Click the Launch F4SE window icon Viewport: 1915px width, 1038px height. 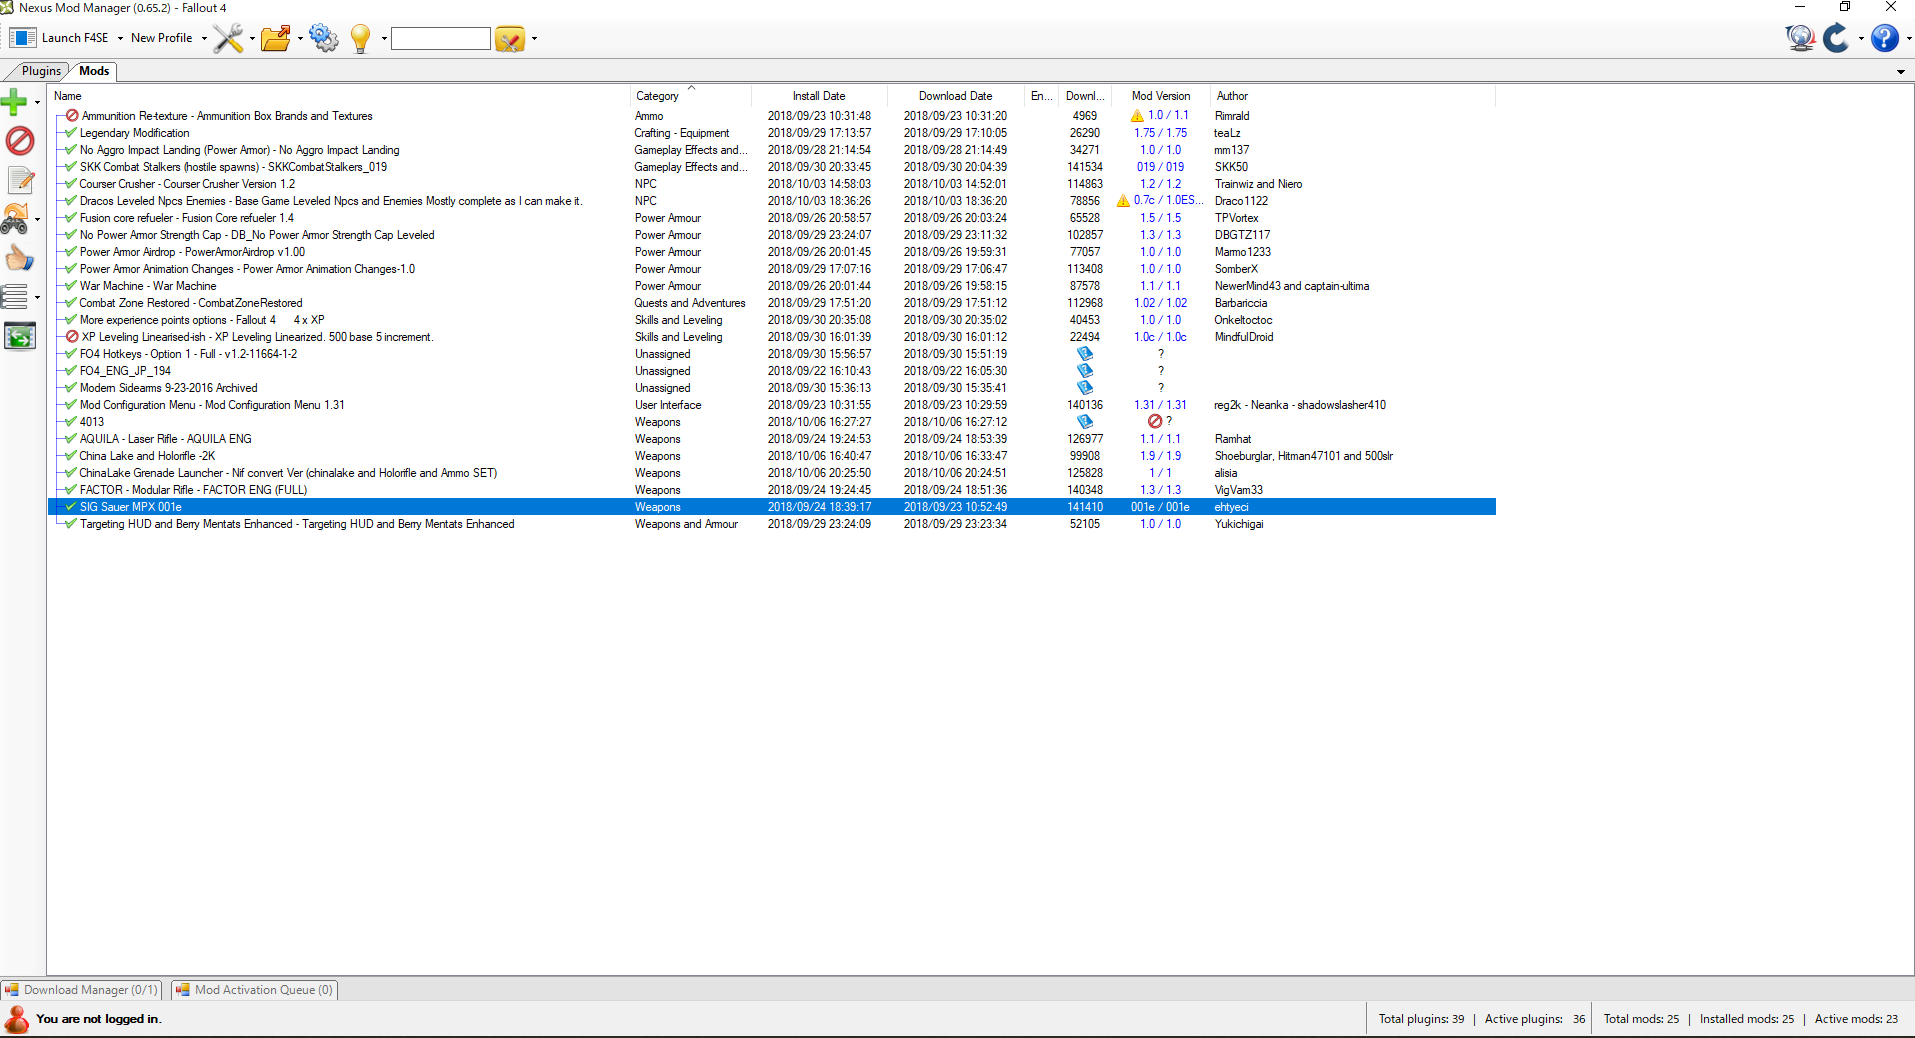point(23,38)
